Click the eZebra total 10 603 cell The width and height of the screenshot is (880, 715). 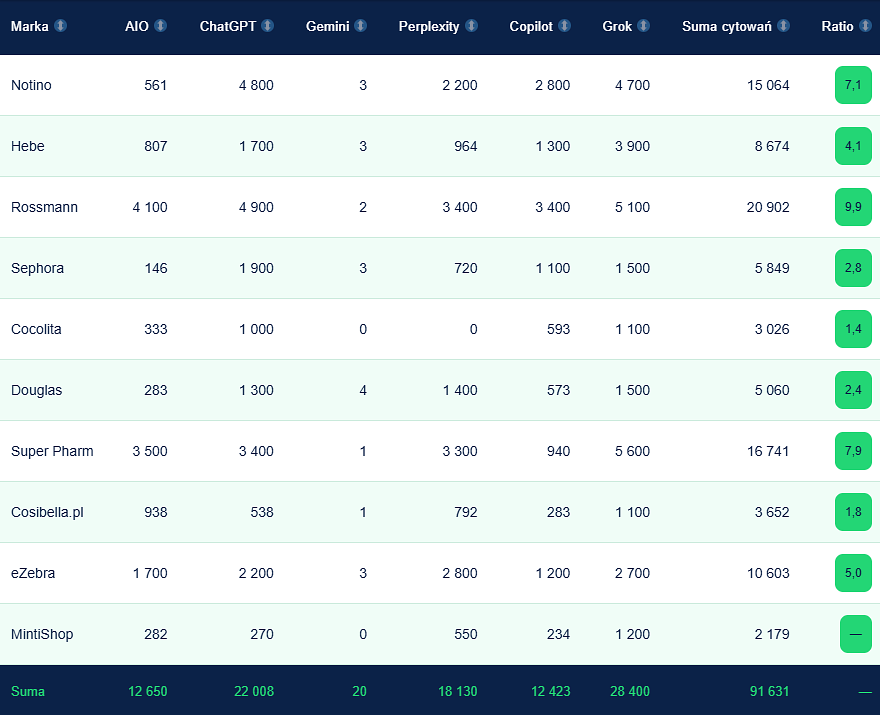click(768, 573)
